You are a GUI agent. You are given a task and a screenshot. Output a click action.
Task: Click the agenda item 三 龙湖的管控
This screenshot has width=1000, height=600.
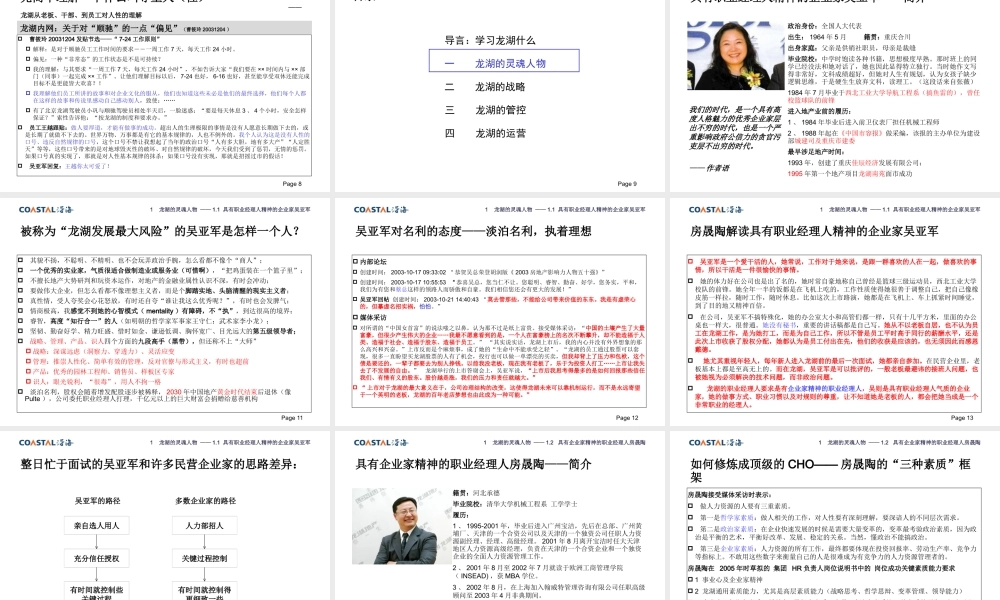pyautogui.click(x=485, y=110)
